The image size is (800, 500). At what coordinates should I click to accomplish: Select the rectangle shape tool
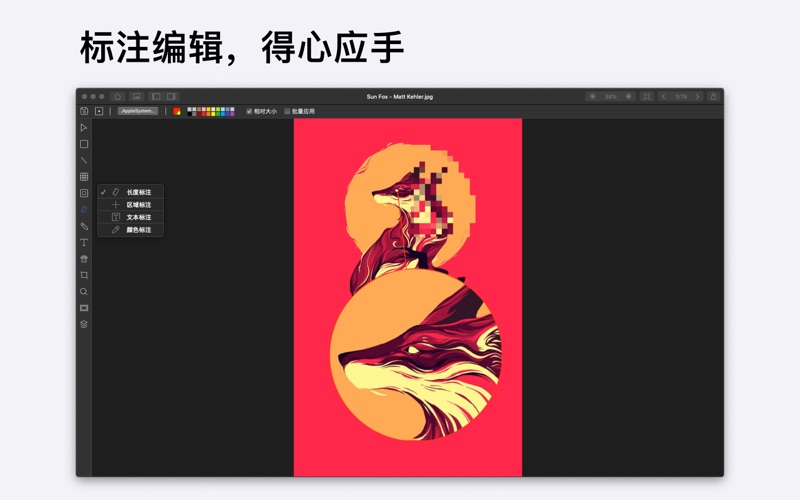pyautogui.click(x=84, y=144)
